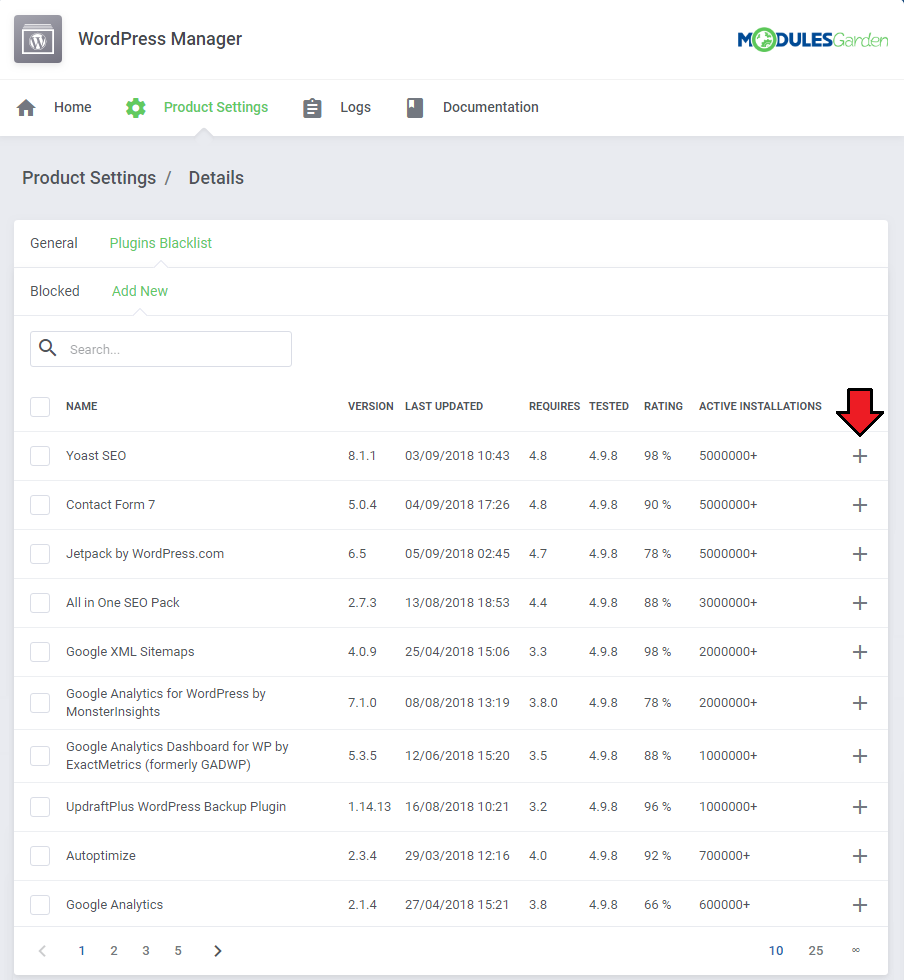Add Yoast SEO to blacklist with plus
Screen dimensions: 904x980
pos(860,456)
